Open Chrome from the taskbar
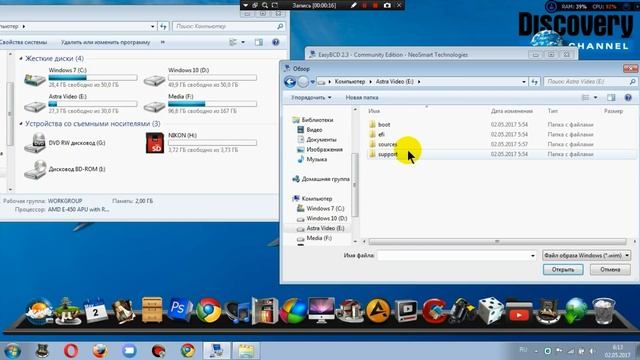The width and height of the screenshot is (640, 360). click(188, 351)
